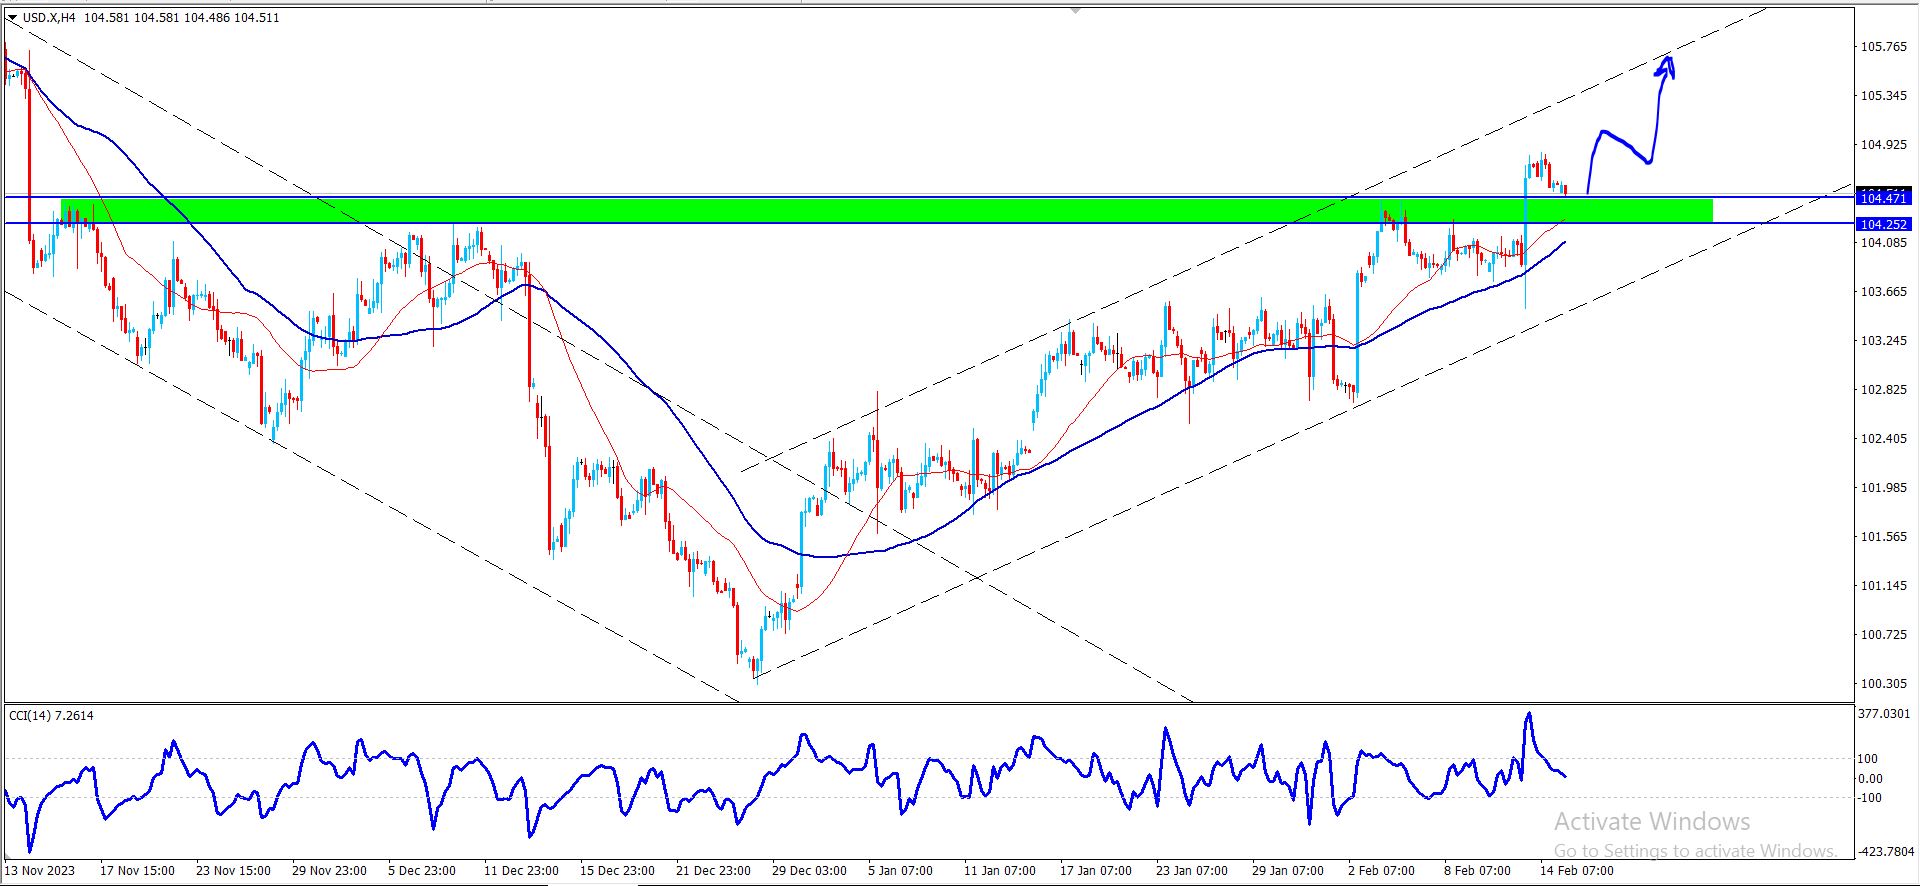The width and height of the screenshot is (1920, 886).
Task: Click the -423.7804 CCI scale value
Action: coord(1884,852)
